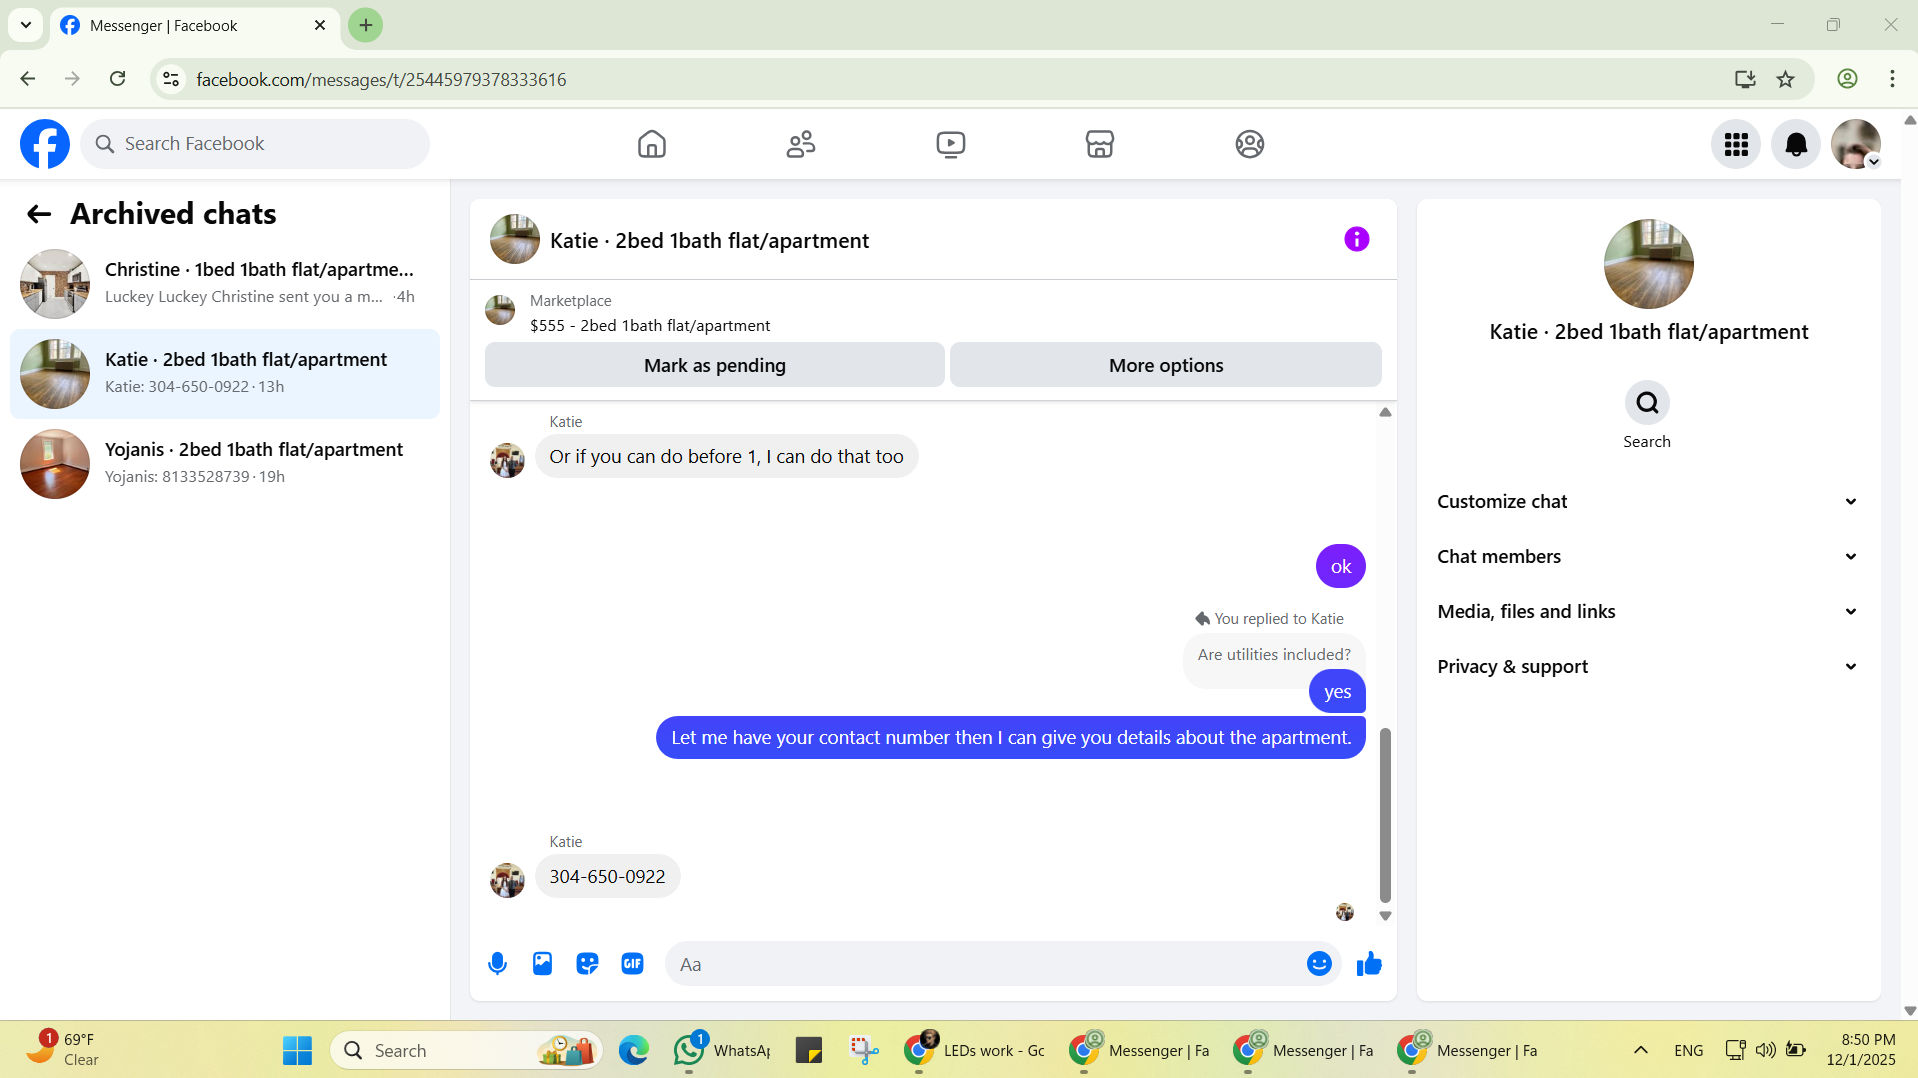1918x1078 pixels.
Task: Open Chrome profile icon
Action: (x=1847, y=79)
